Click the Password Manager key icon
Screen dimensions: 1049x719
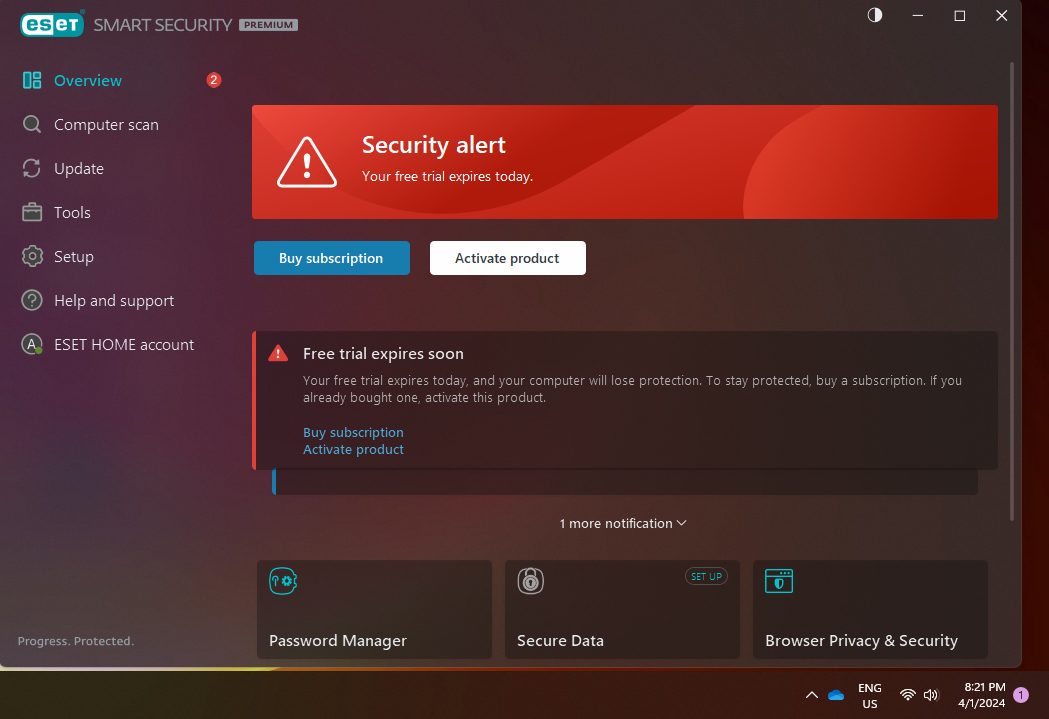283,581
